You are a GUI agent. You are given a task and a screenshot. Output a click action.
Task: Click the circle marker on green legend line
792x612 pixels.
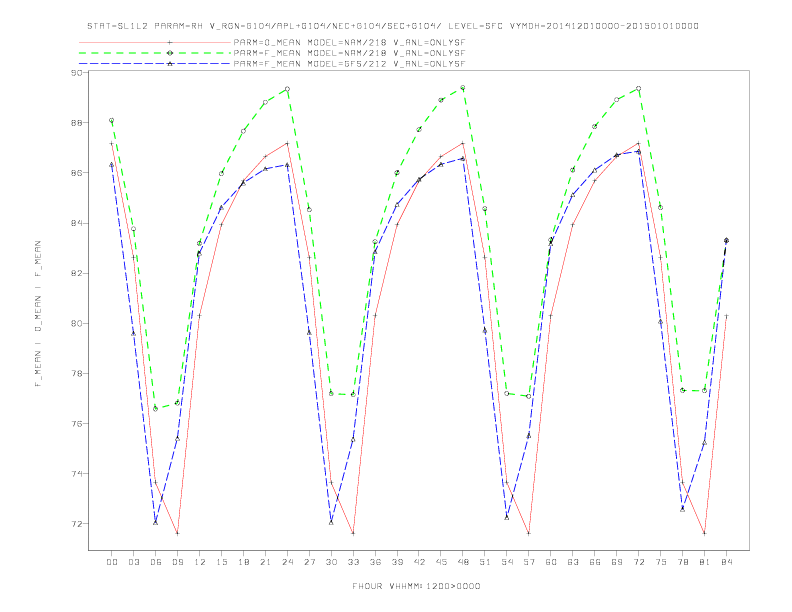pos(170,53)
